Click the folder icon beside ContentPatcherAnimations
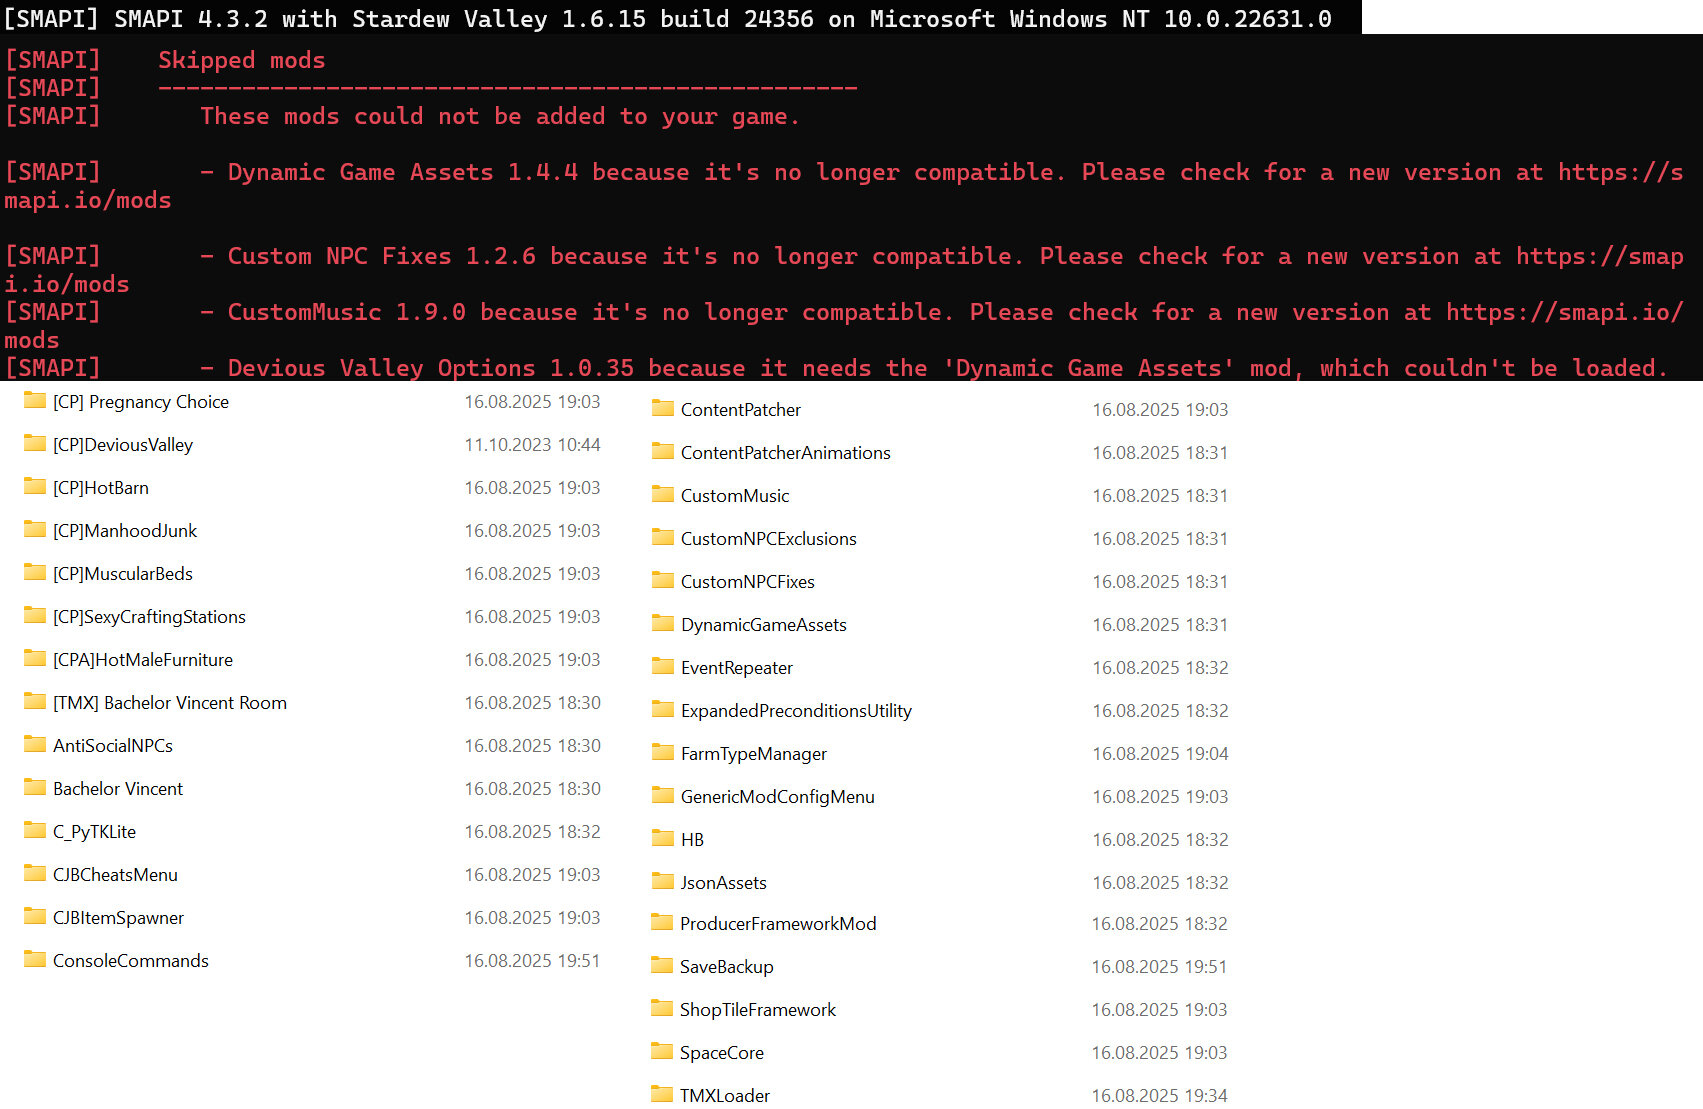The height and width of the screenshot is (1109, 1703). pyautogui.click(x=662, y=452)
